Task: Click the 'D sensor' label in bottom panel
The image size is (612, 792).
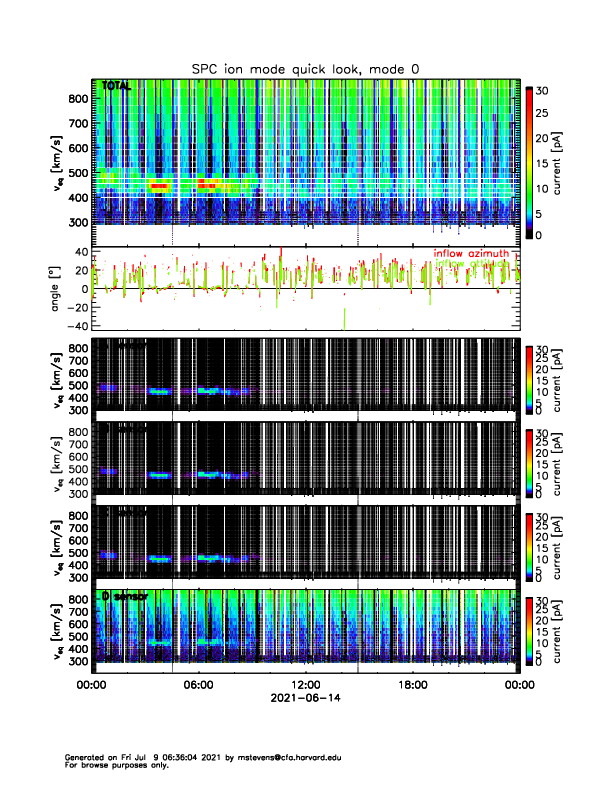Action: pos(124,596)
